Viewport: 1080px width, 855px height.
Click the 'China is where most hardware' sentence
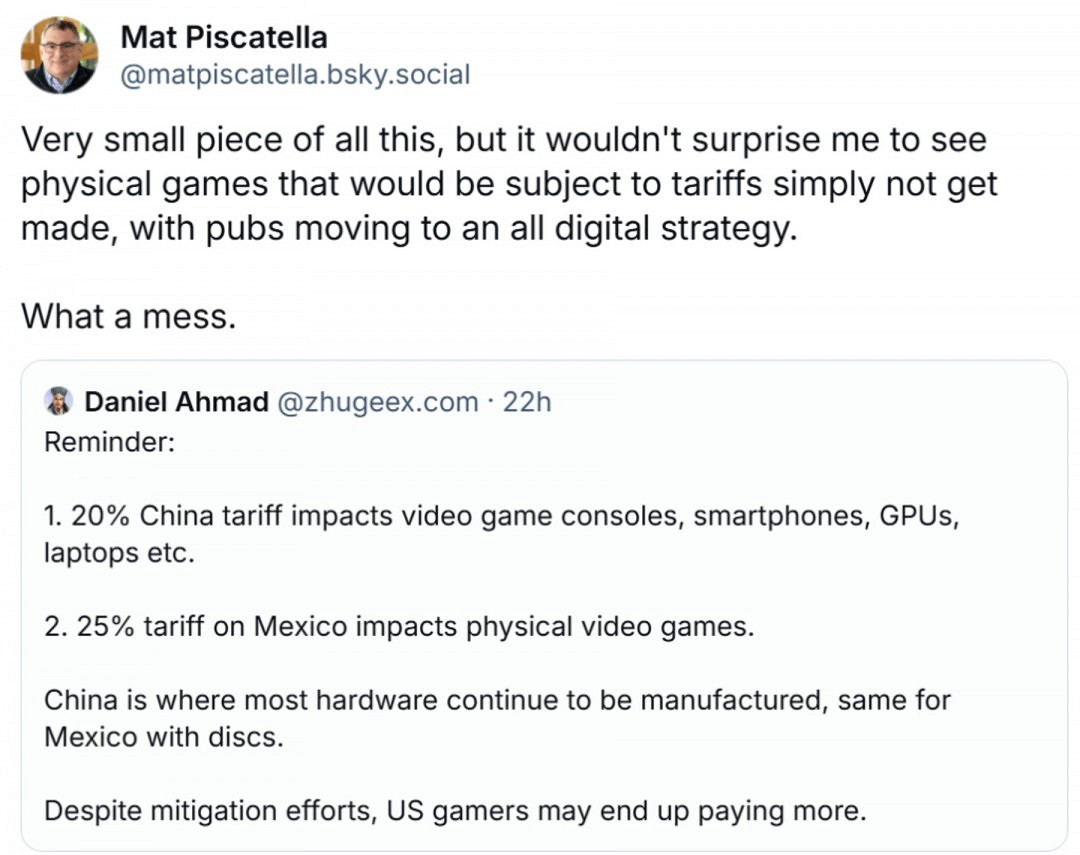497,700
